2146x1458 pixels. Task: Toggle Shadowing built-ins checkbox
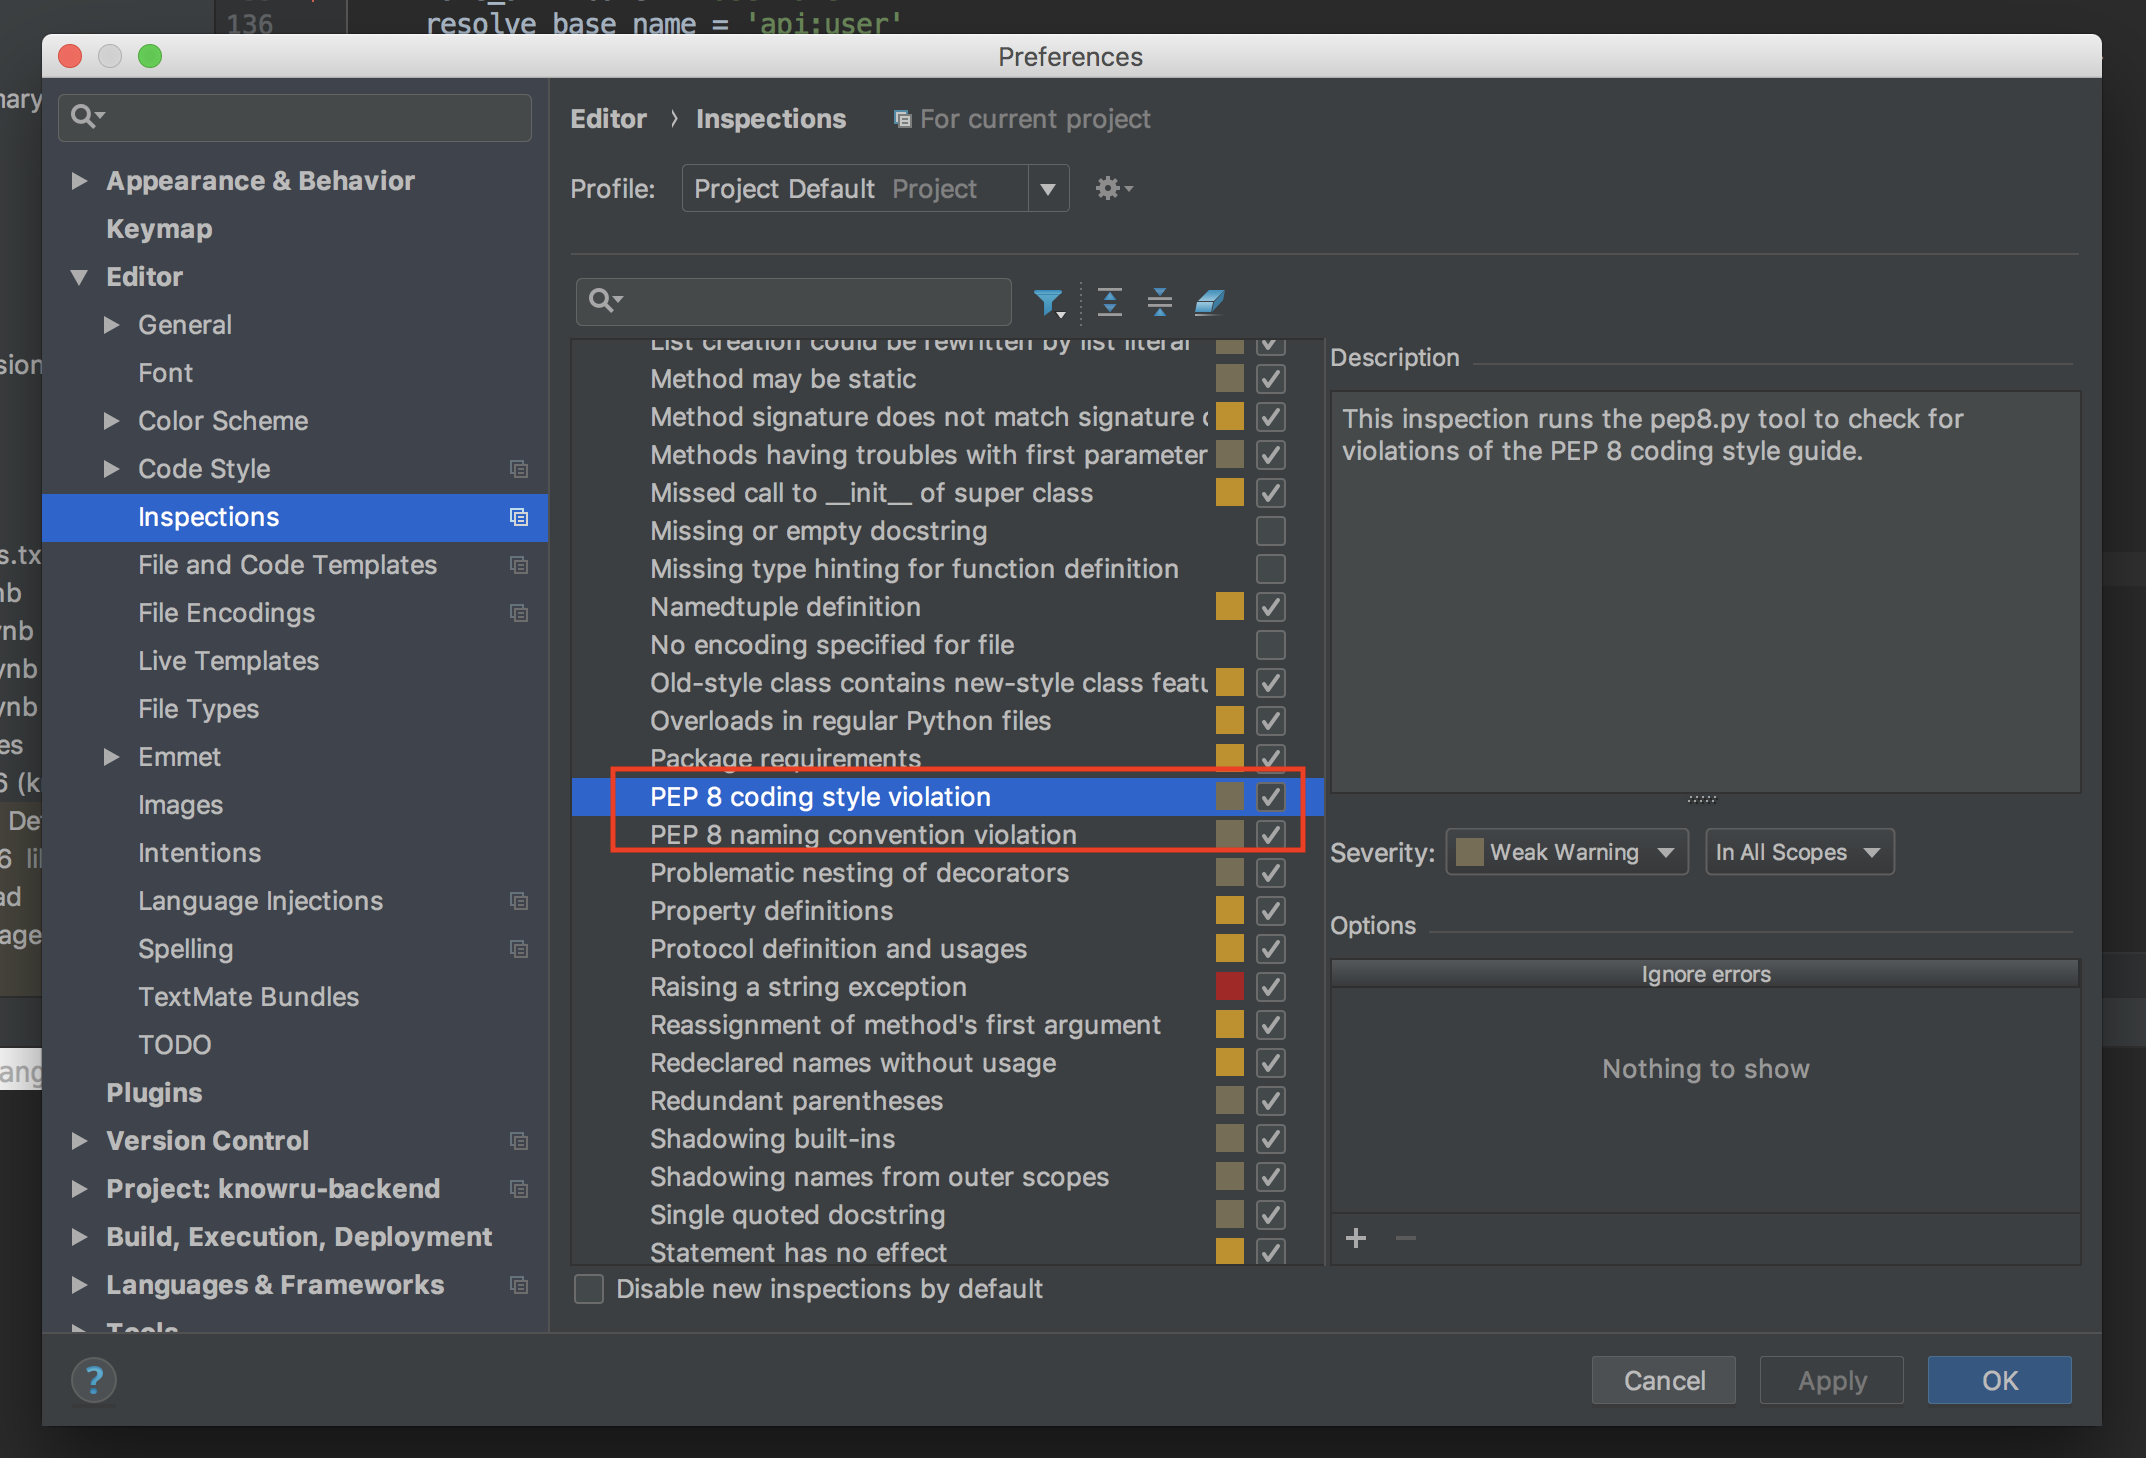[1271, 1139]
